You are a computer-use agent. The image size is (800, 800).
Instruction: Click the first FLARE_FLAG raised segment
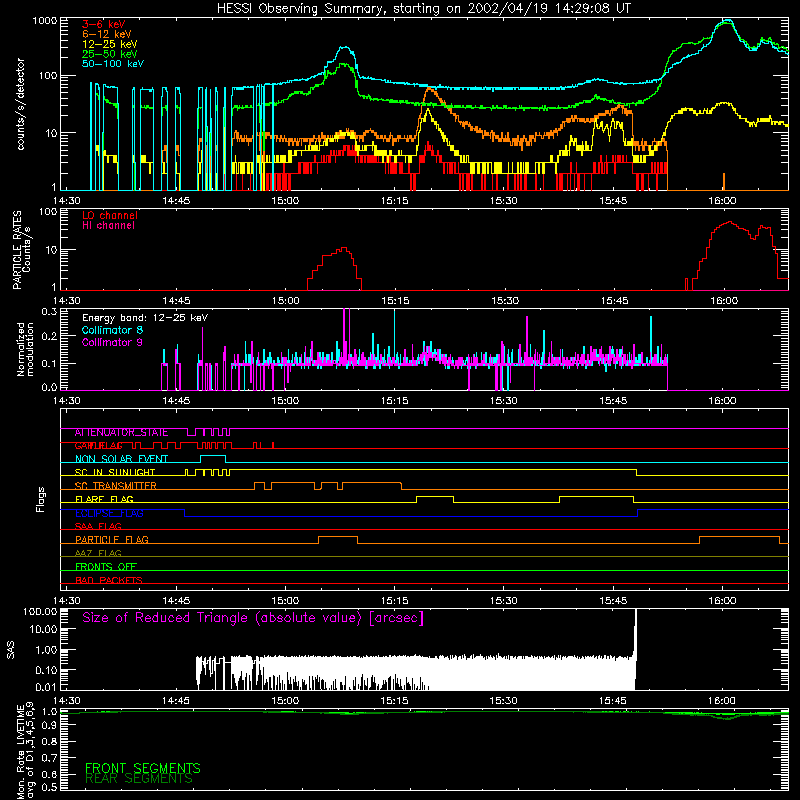(x=435, y=496)
